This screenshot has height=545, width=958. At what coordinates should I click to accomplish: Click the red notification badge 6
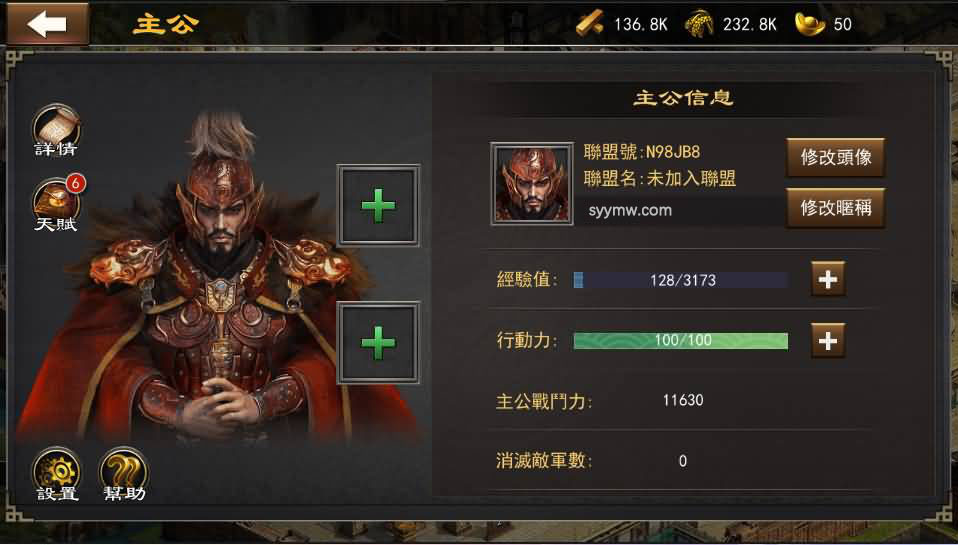point(76,183)
